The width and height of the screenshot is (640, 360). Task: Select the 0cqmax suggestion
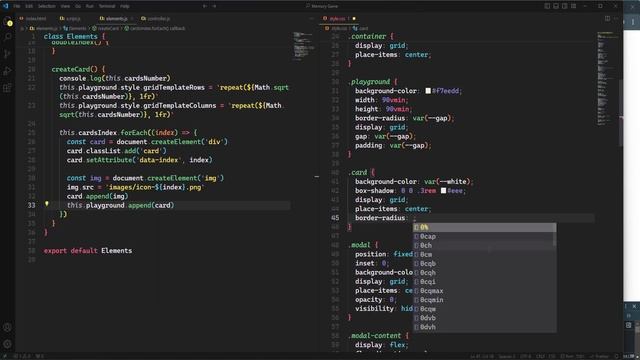point(484,291)
